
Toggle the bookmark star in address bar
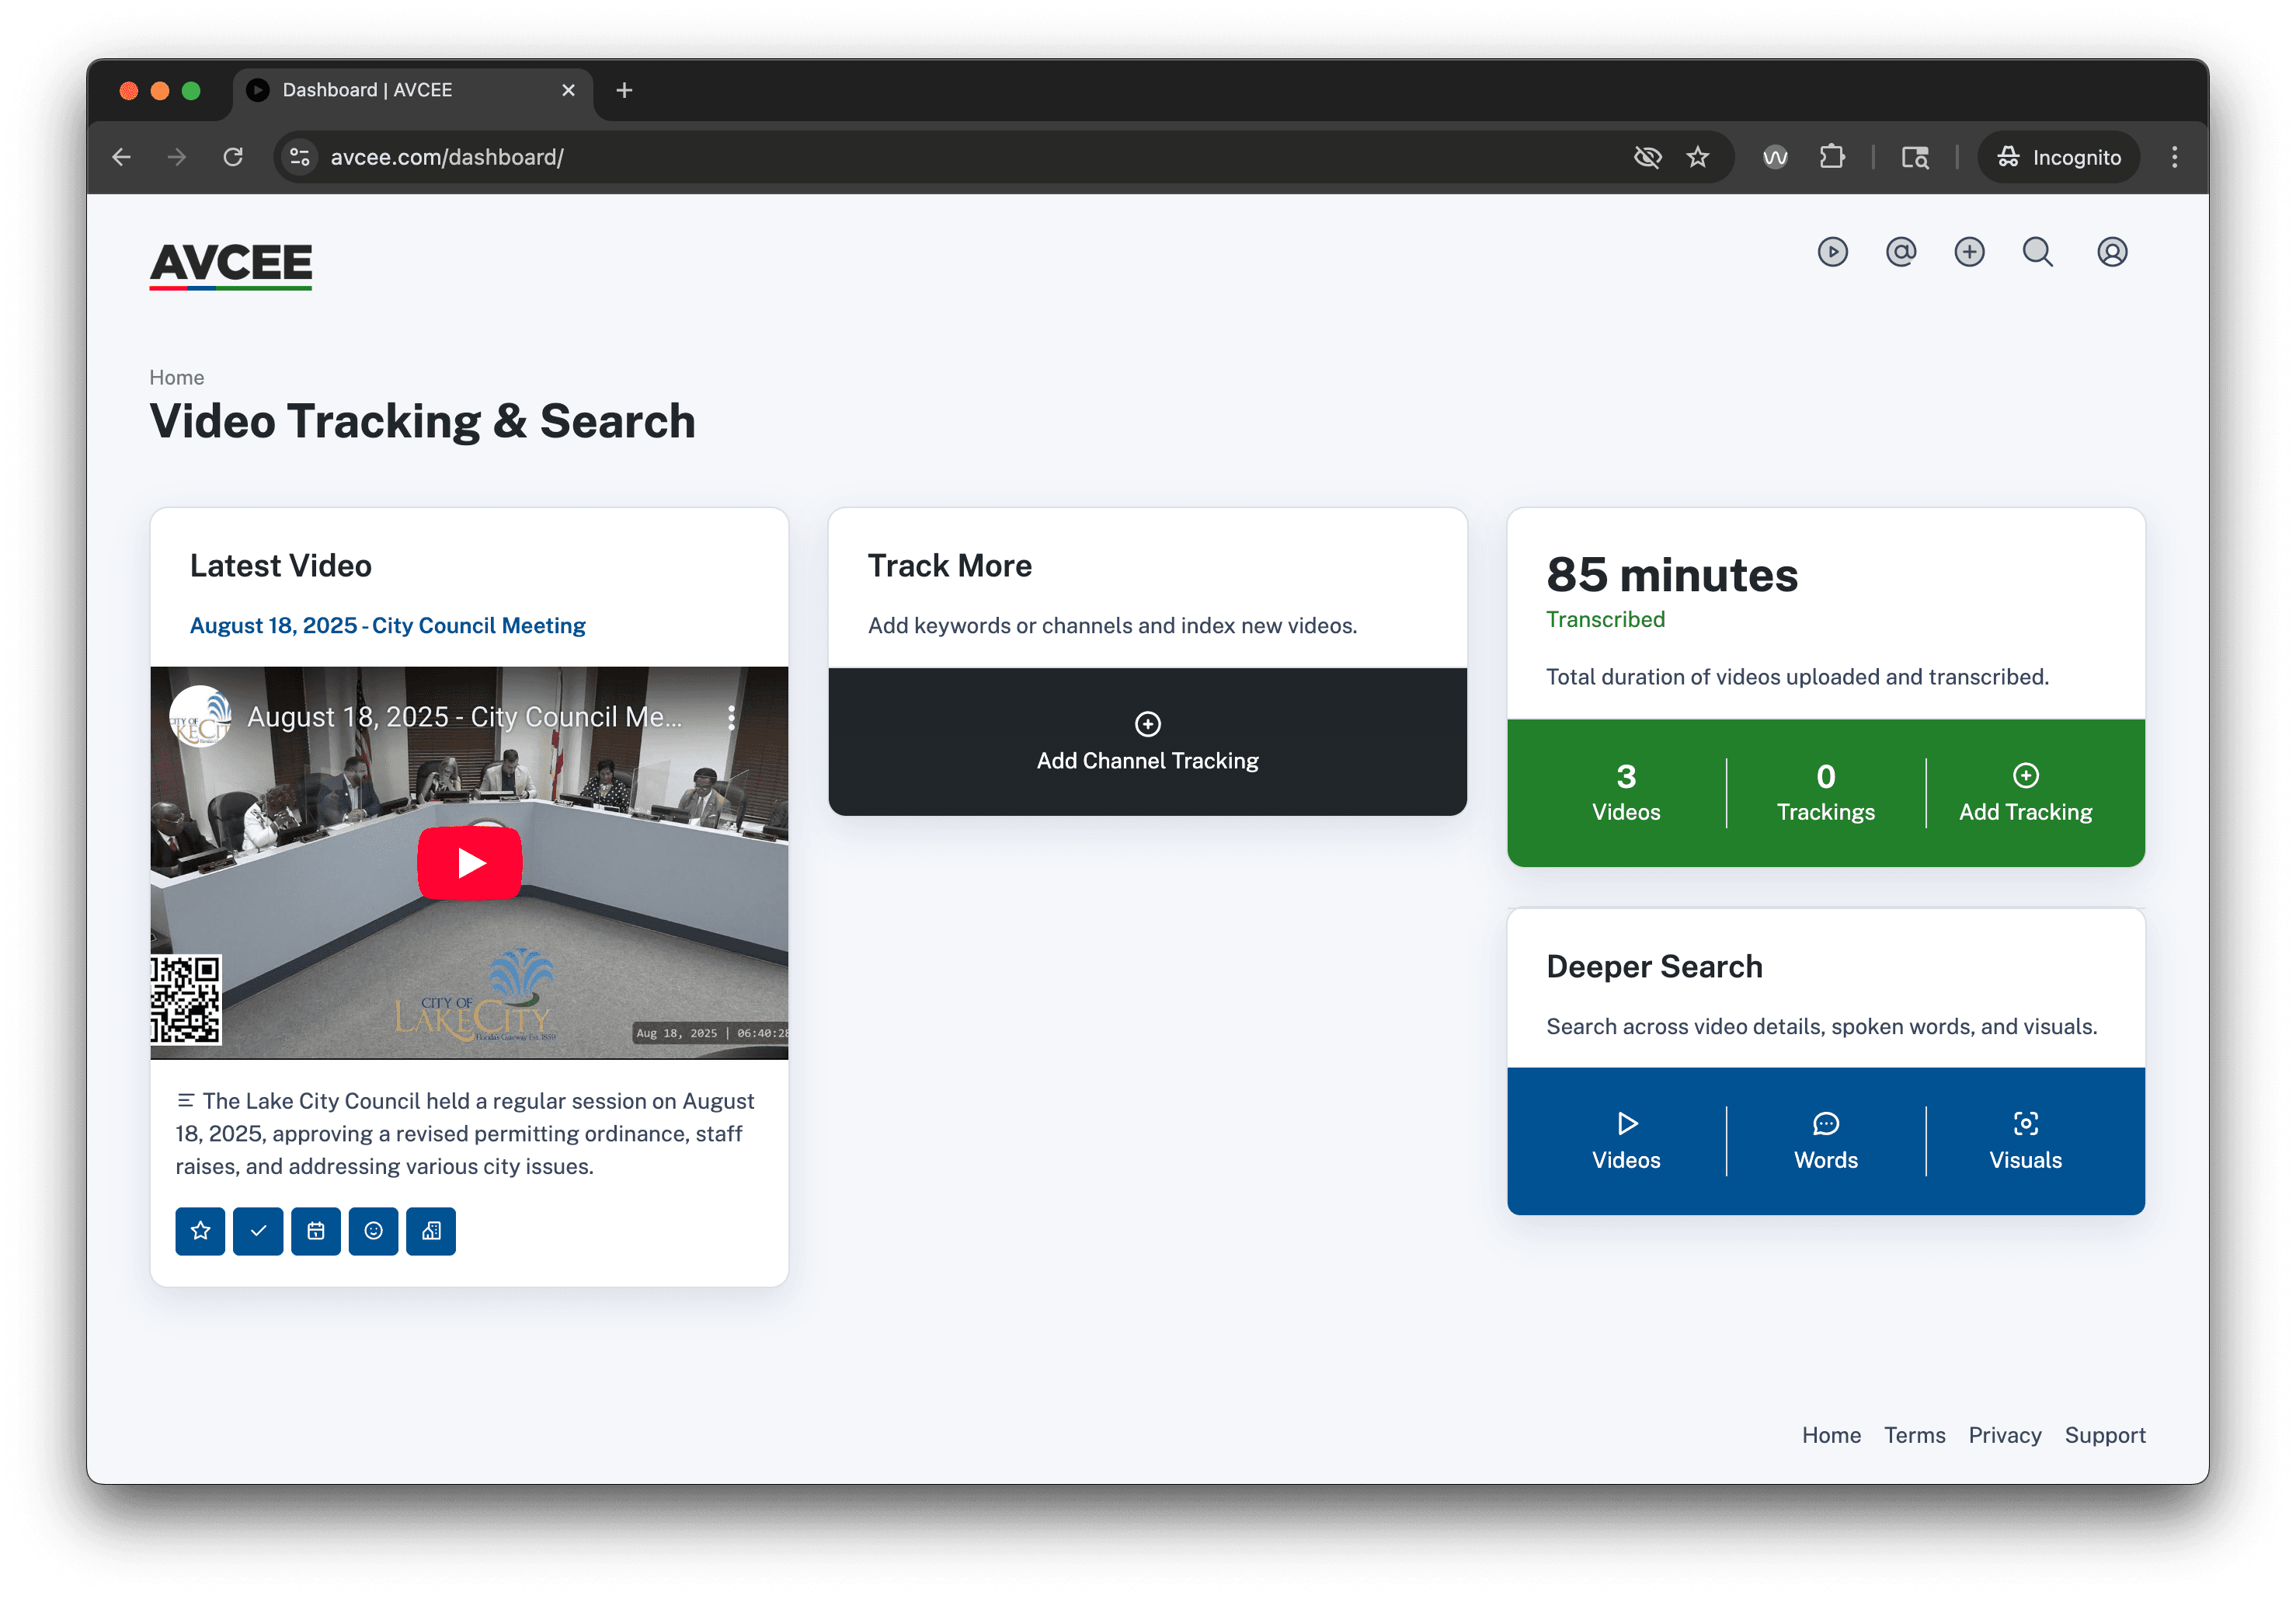tap(1698, 157)
